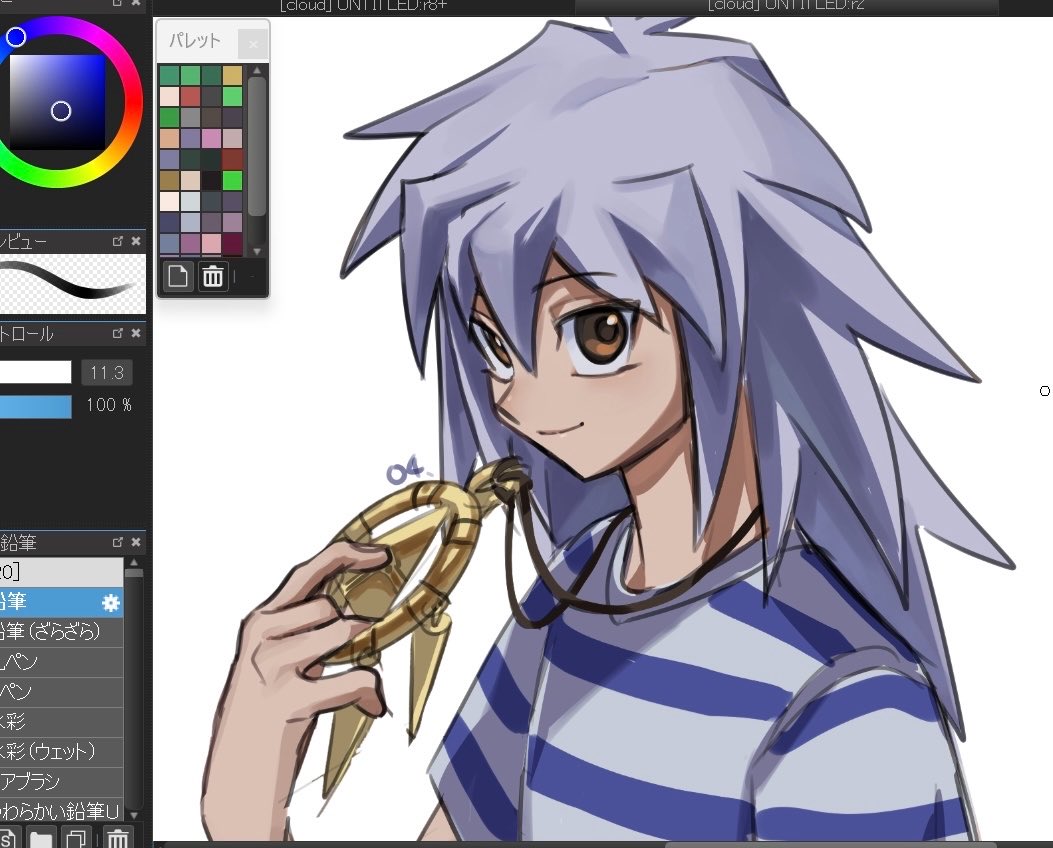Close the brush preview panel
This screenshot has width=1053, height=848.
click(x=136, y=241)
